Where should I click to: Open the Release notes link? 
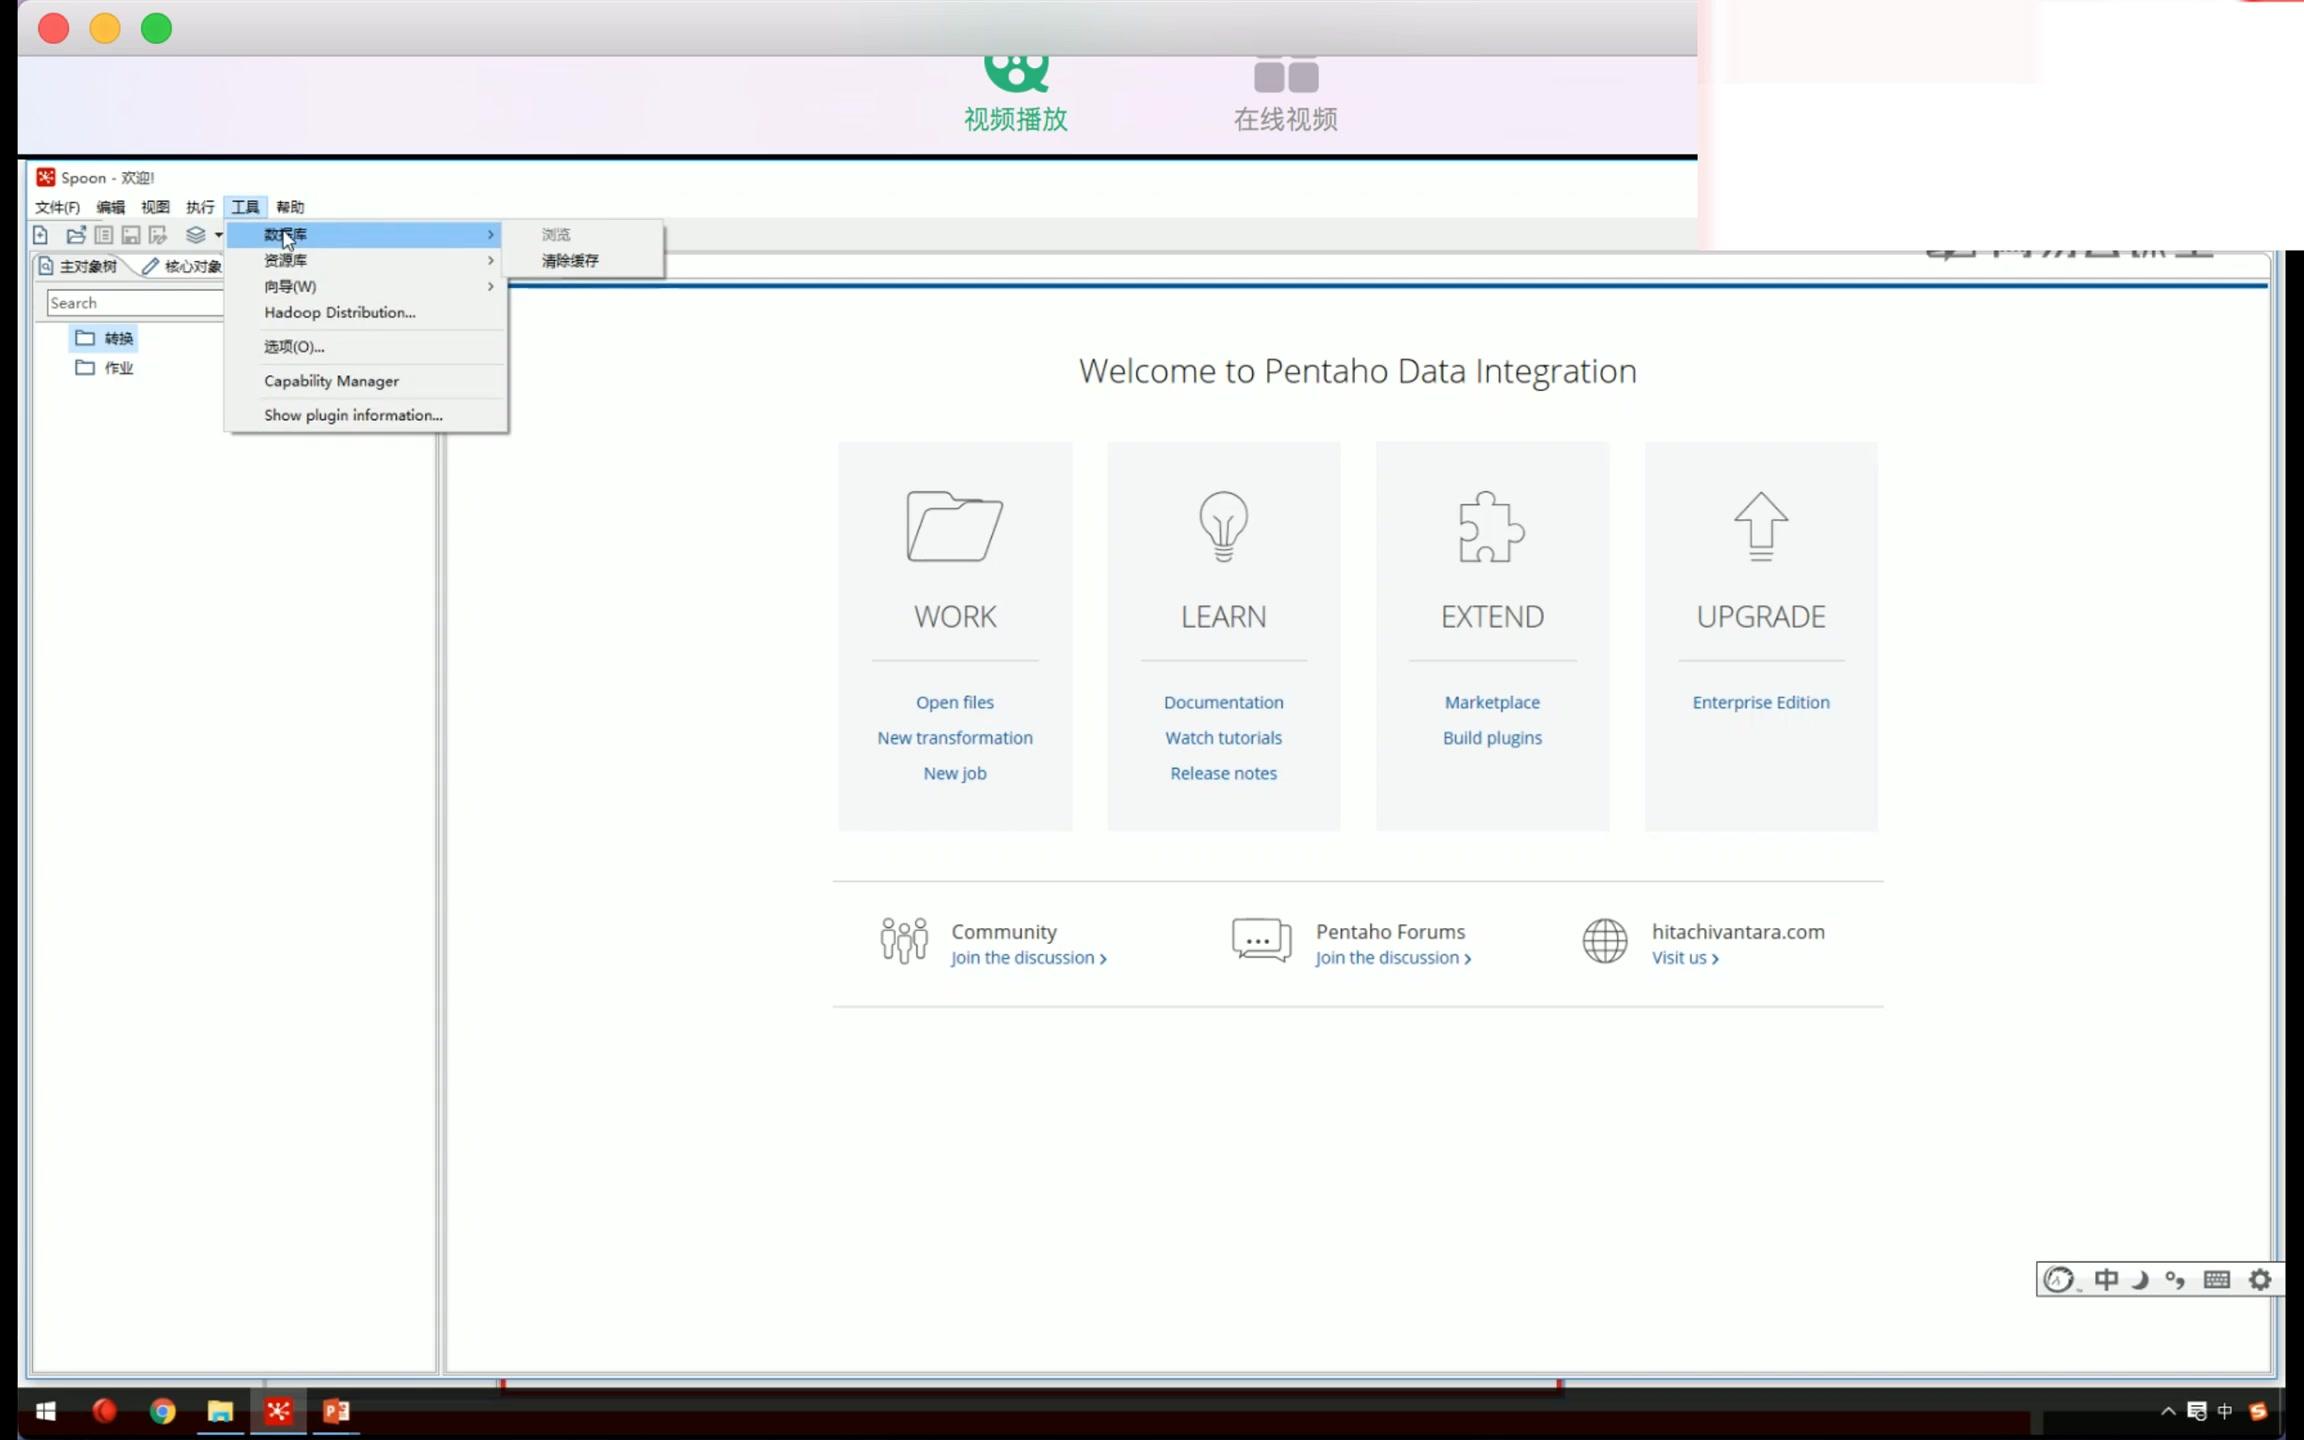[x=1223, y=773]
